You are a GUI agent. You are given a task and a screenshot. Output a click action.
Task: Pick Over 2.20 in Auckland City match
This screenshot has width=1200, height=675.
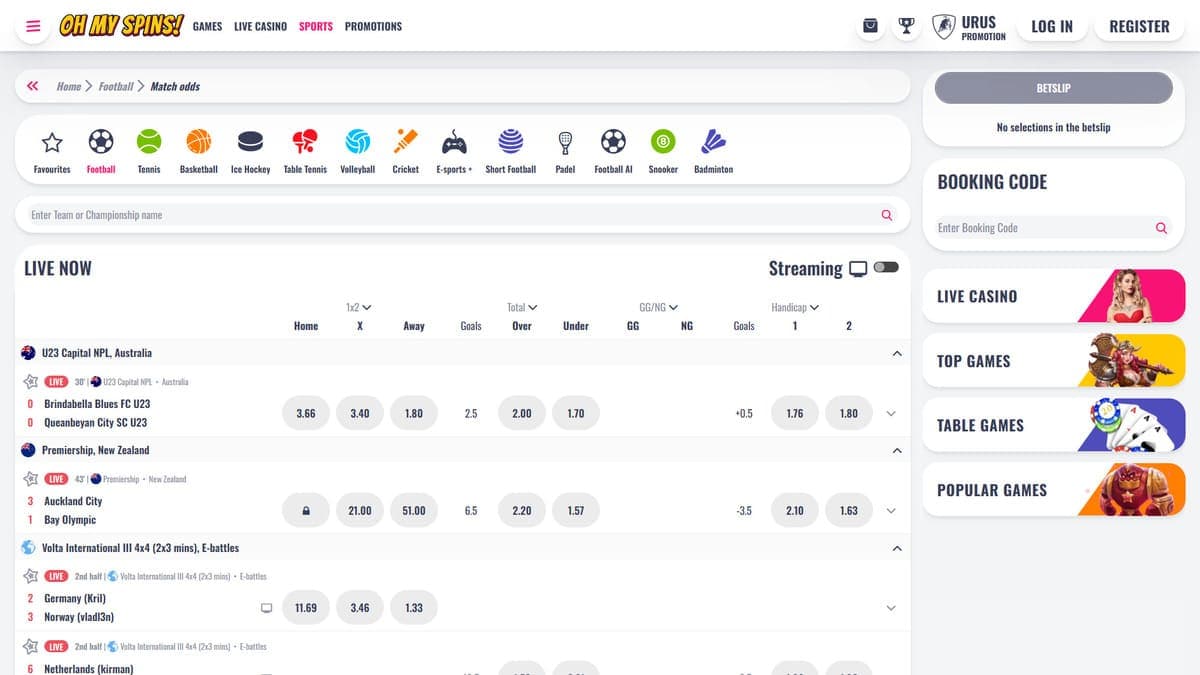(x=522, y=511)
